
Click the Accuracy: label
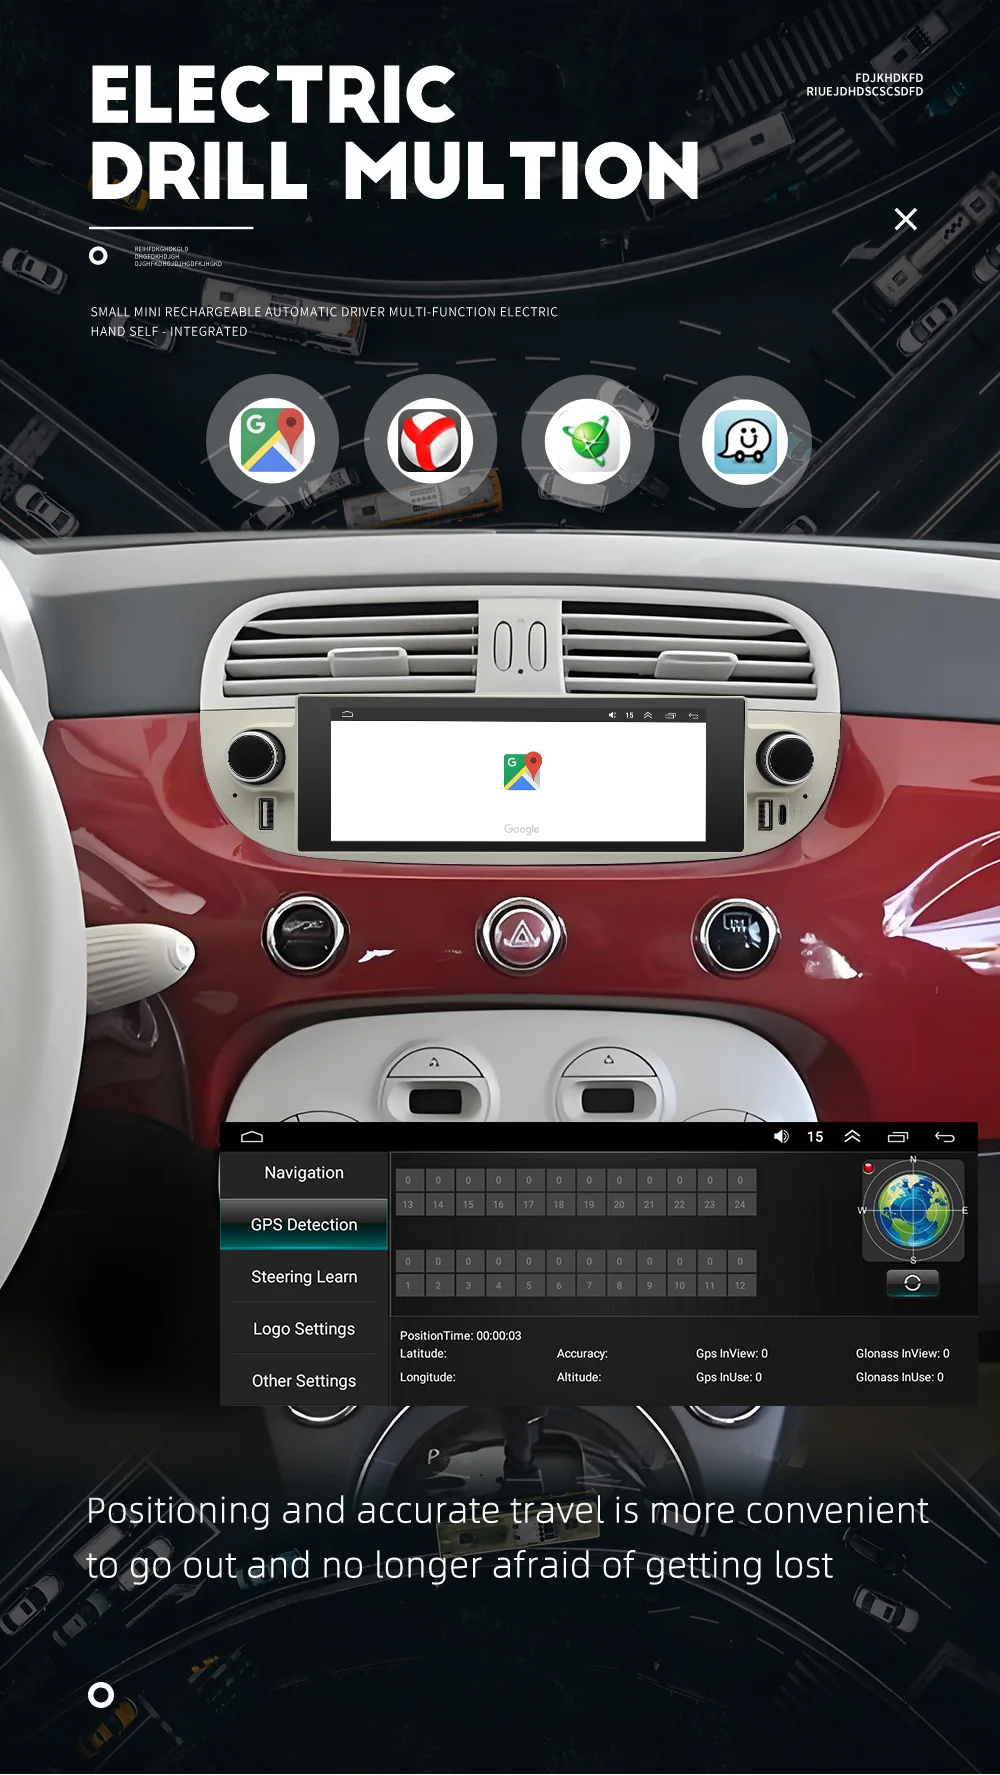click(583, 1354)
